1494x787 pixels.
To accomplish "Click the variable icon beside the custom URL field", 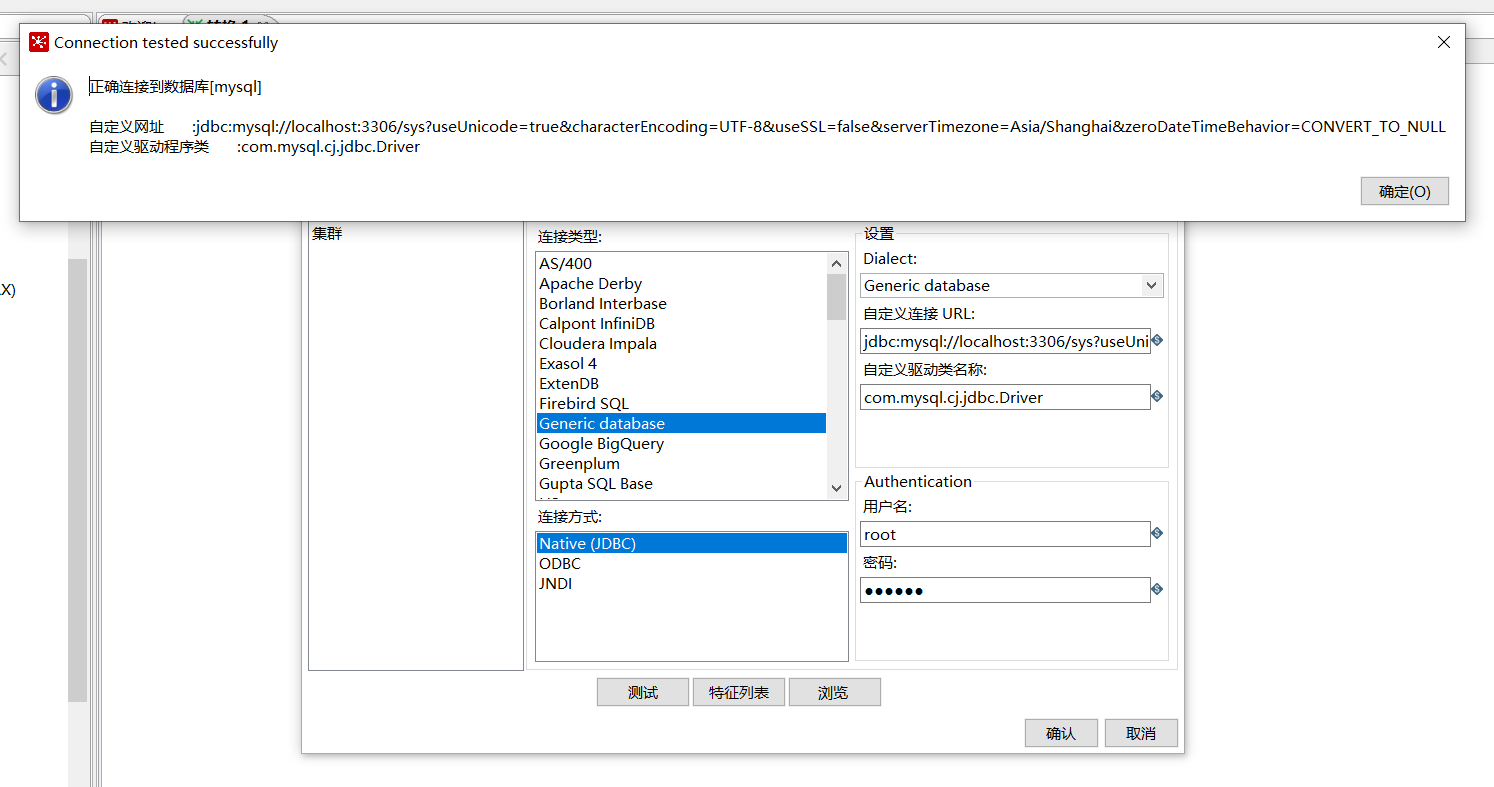I will click(1157, 340).
